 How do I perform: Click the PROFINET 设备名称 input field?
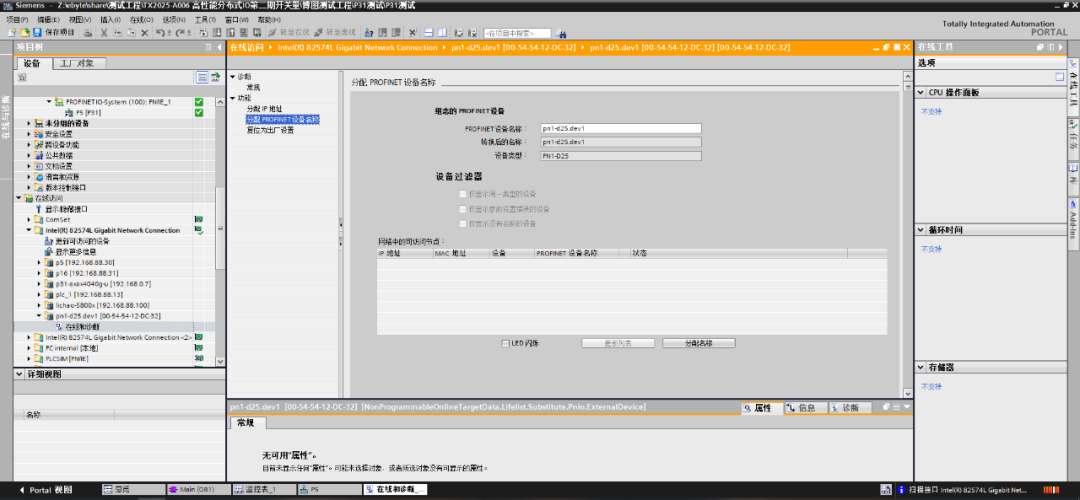[621, 128]
